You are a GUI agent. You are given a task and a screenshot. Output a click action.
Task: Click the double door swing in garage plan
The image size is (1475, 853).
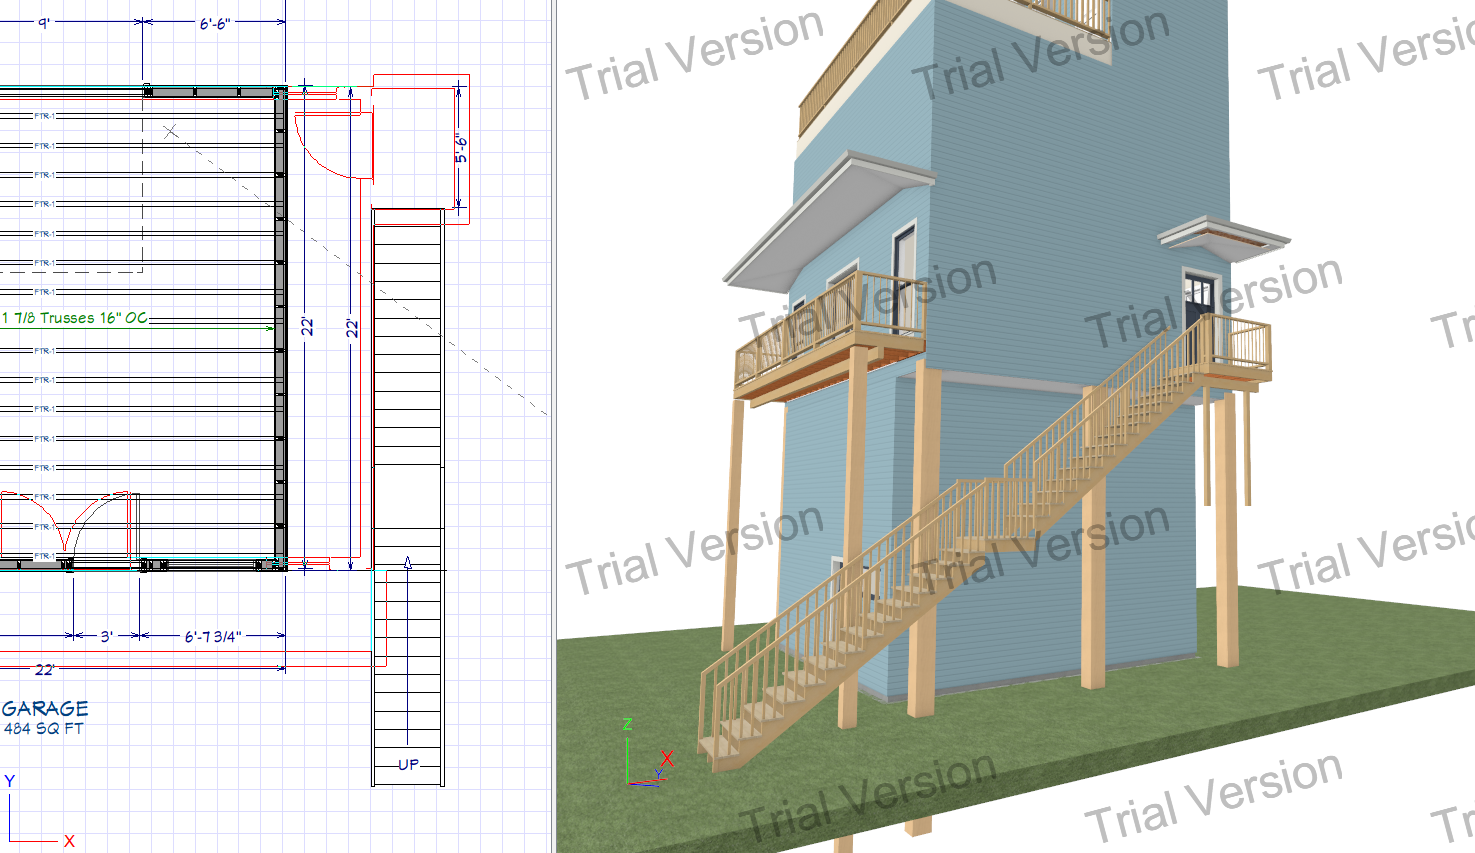tap(66, 522)
